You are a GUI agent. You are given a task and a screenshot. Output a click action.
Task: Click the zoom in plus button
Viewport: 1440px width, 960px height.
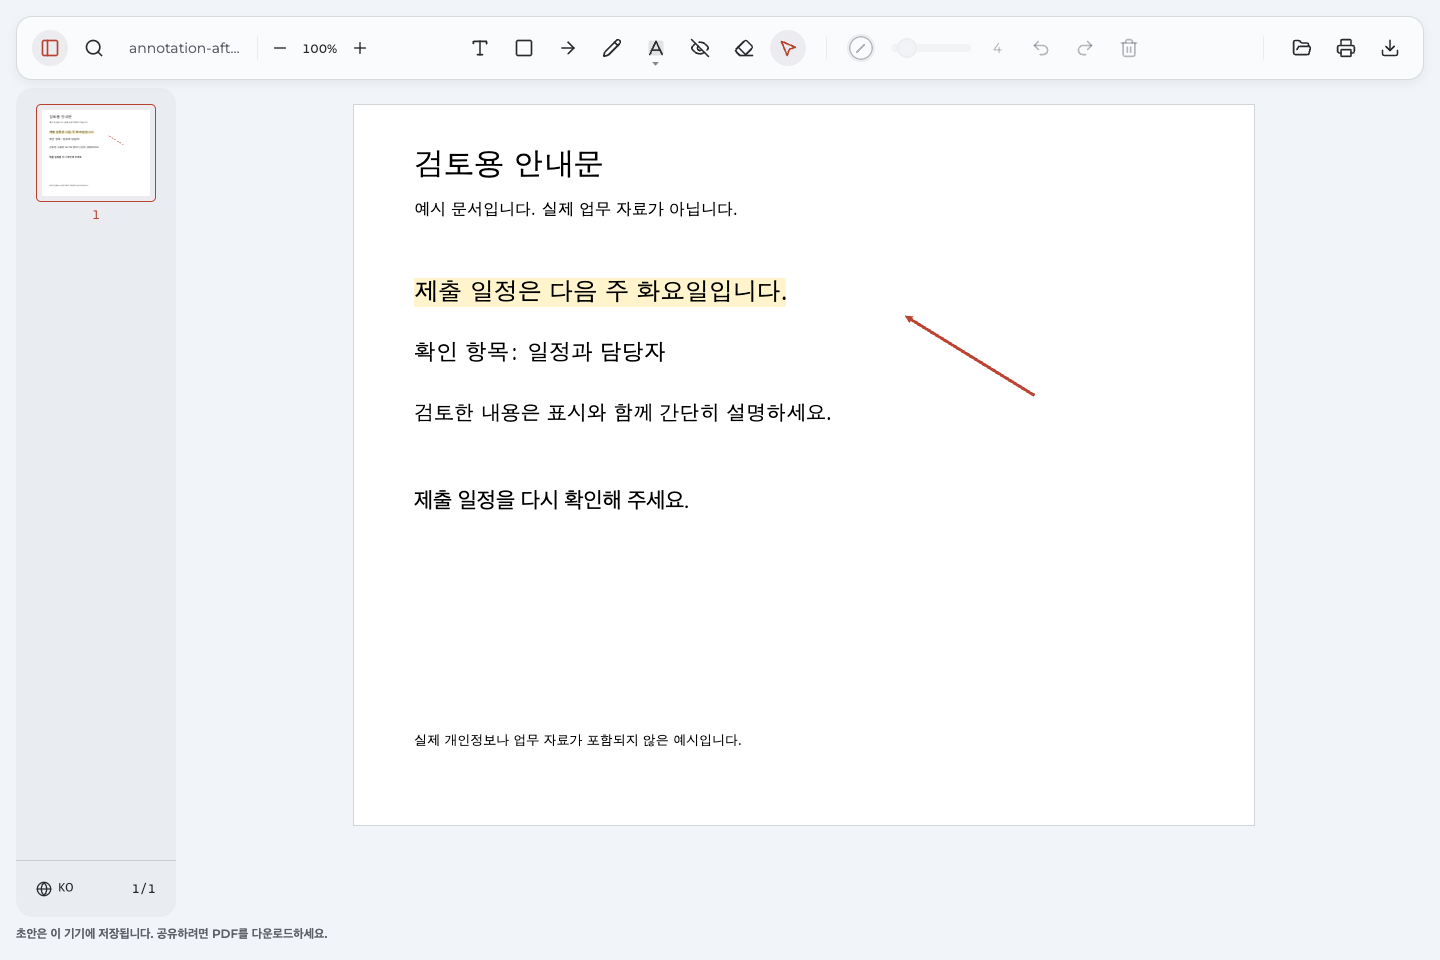360,48
